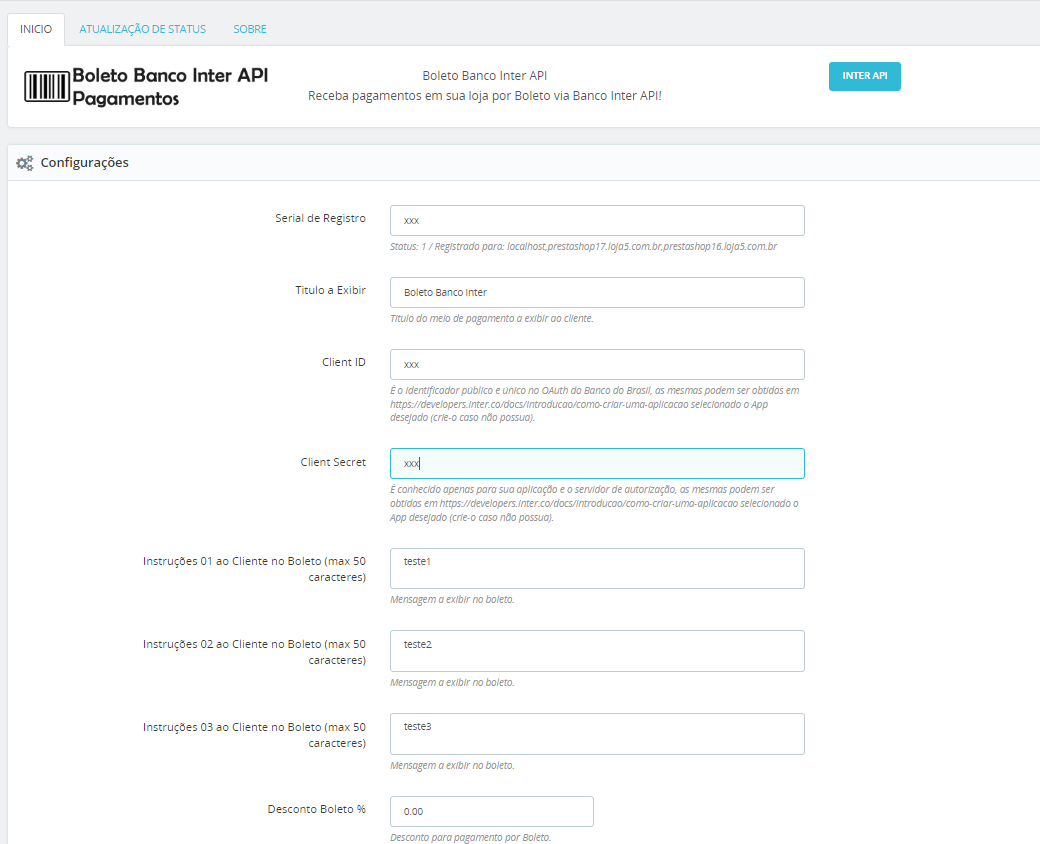The height and width of the screenshot is (844, 1040).
Task: Click the INTER API button
Action: 864,76
